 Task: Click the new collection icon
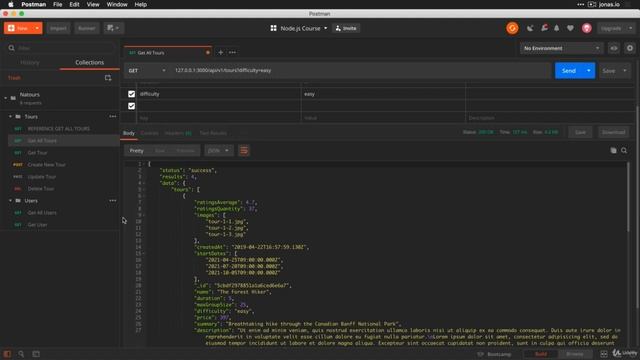pyautogui.click(x=108, y=78)
